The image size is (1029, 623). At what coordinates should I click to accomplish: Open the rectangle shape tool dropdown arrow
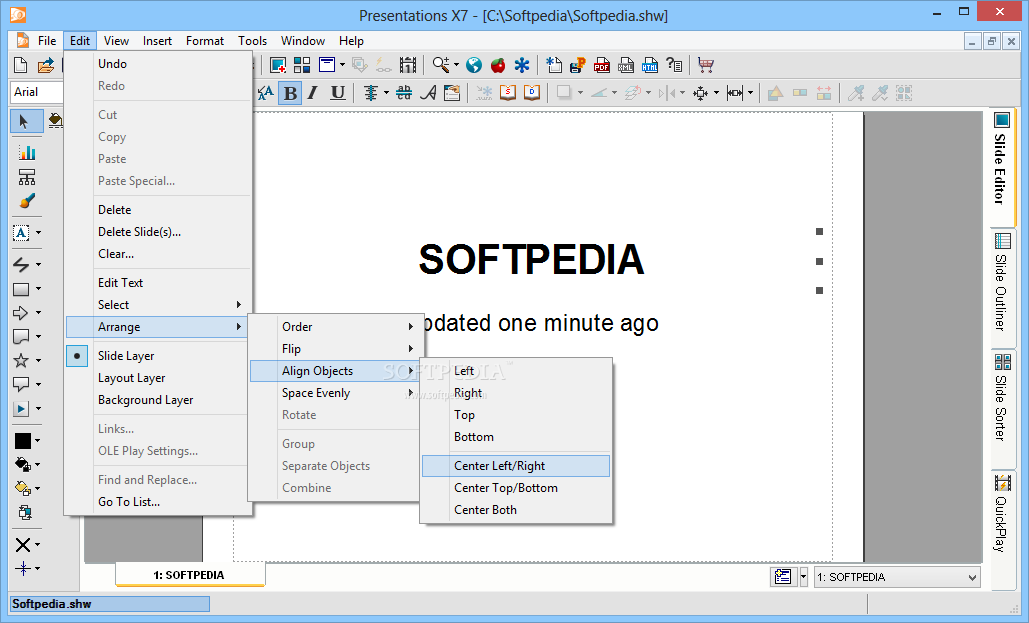38,289
